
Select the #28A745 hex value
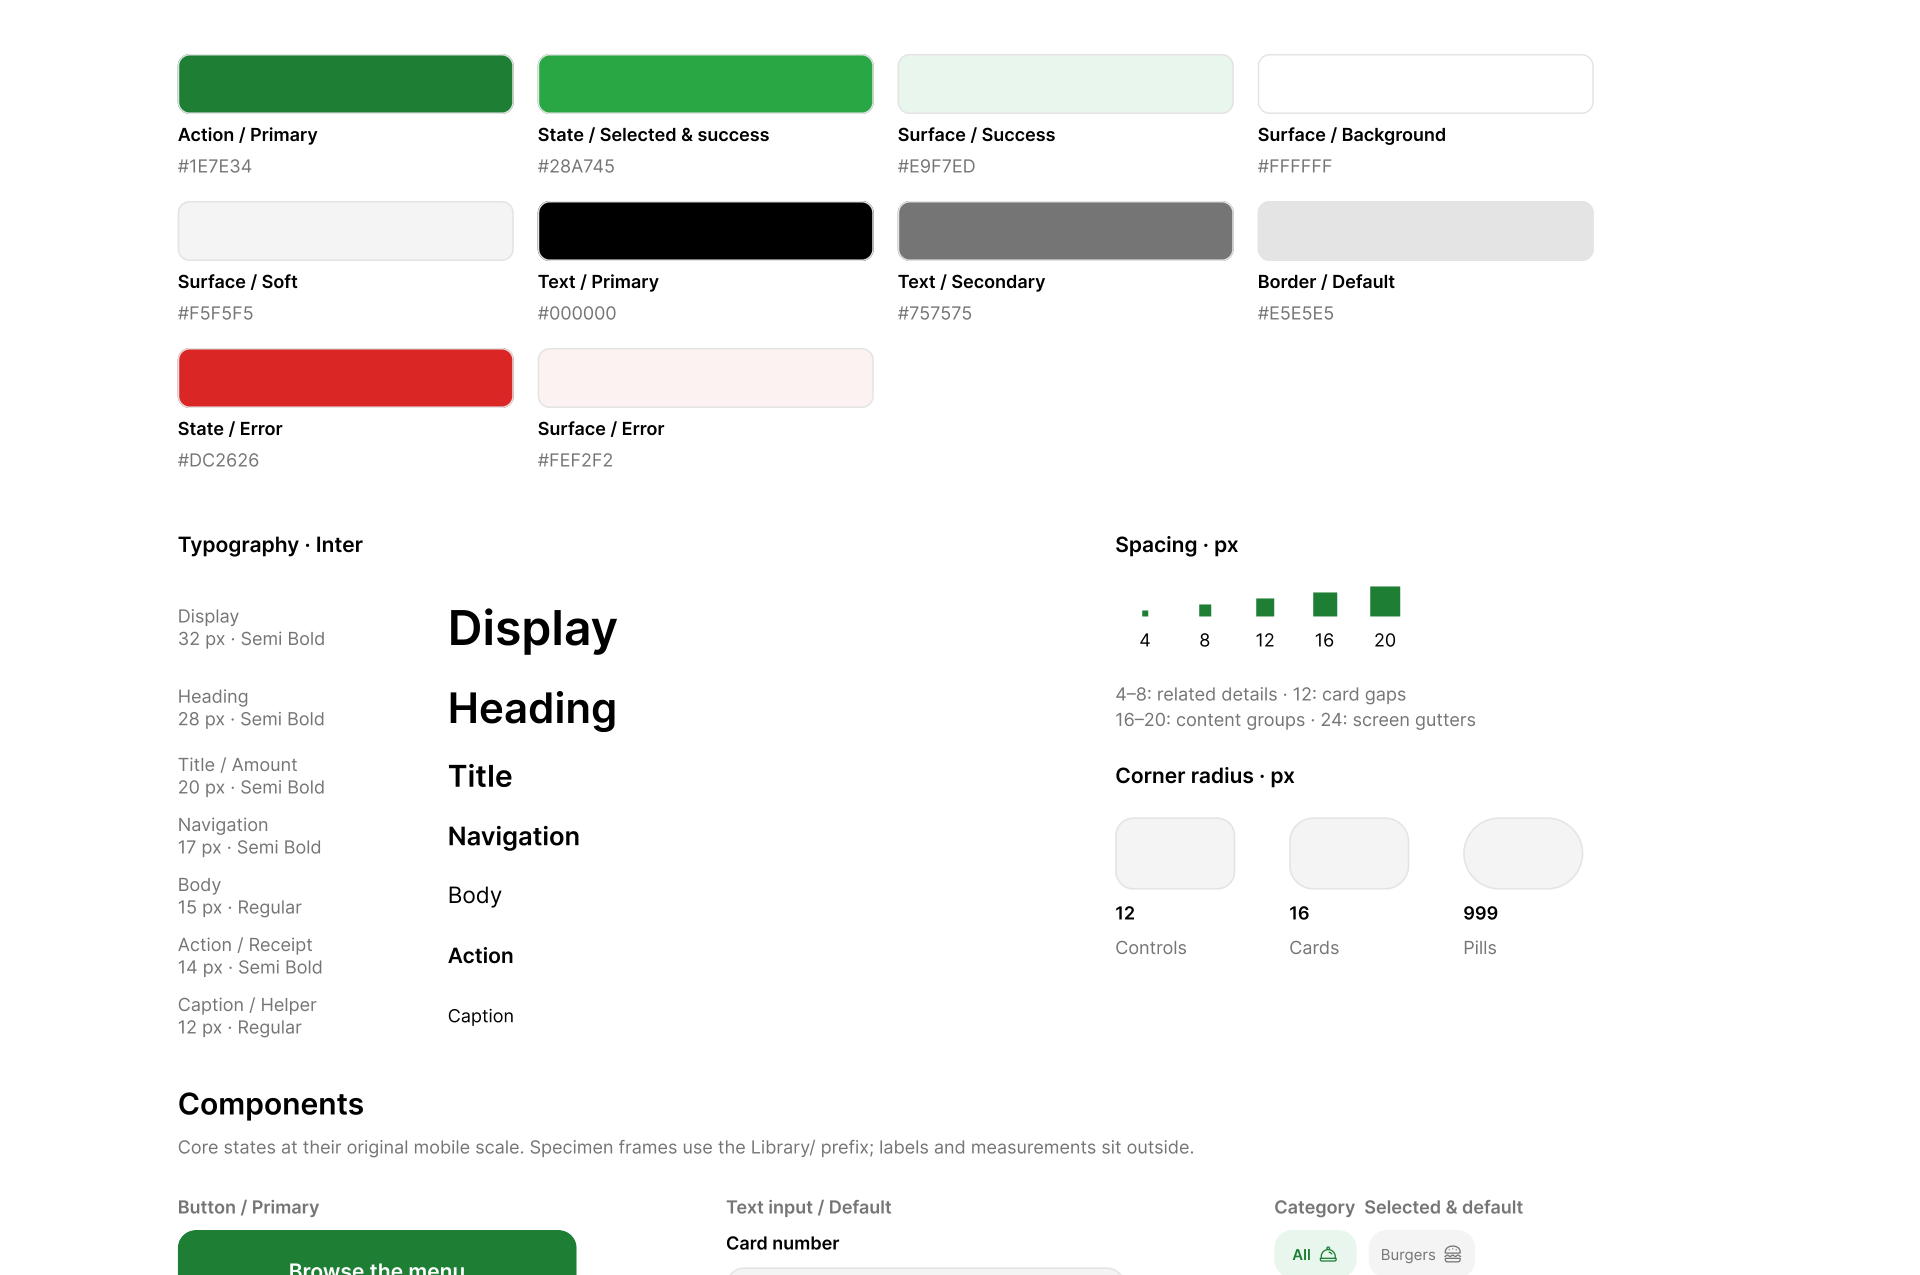coord(576,166)
